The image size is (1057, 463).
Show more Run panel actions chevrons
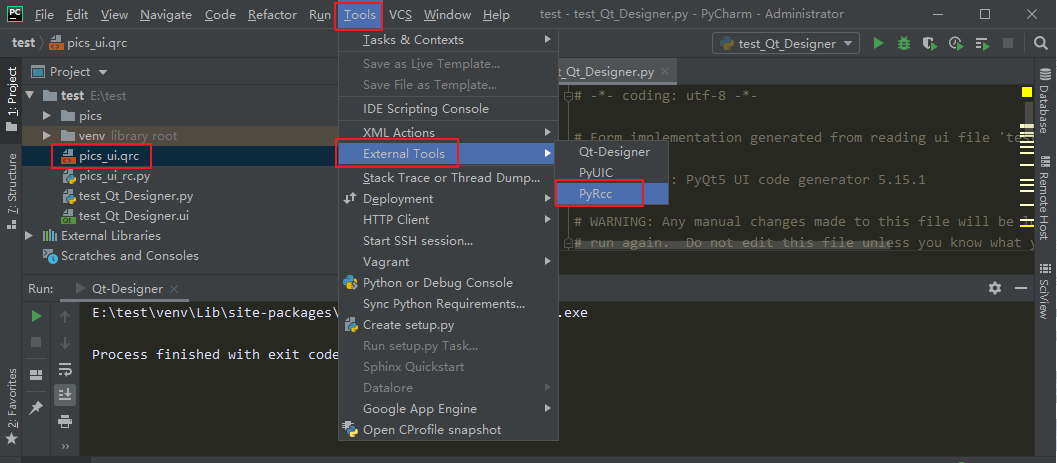[x=65, y=446]
